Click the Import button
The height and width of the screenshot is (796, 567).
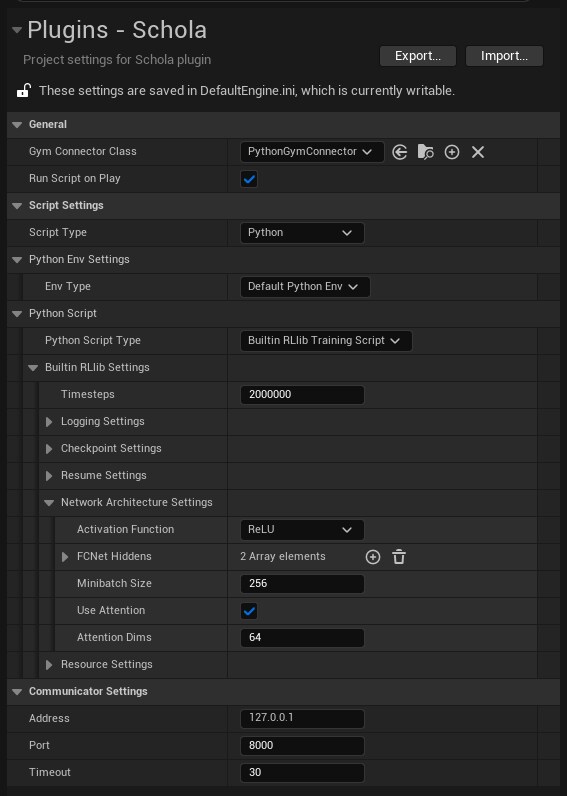click(x=504, y=56)
